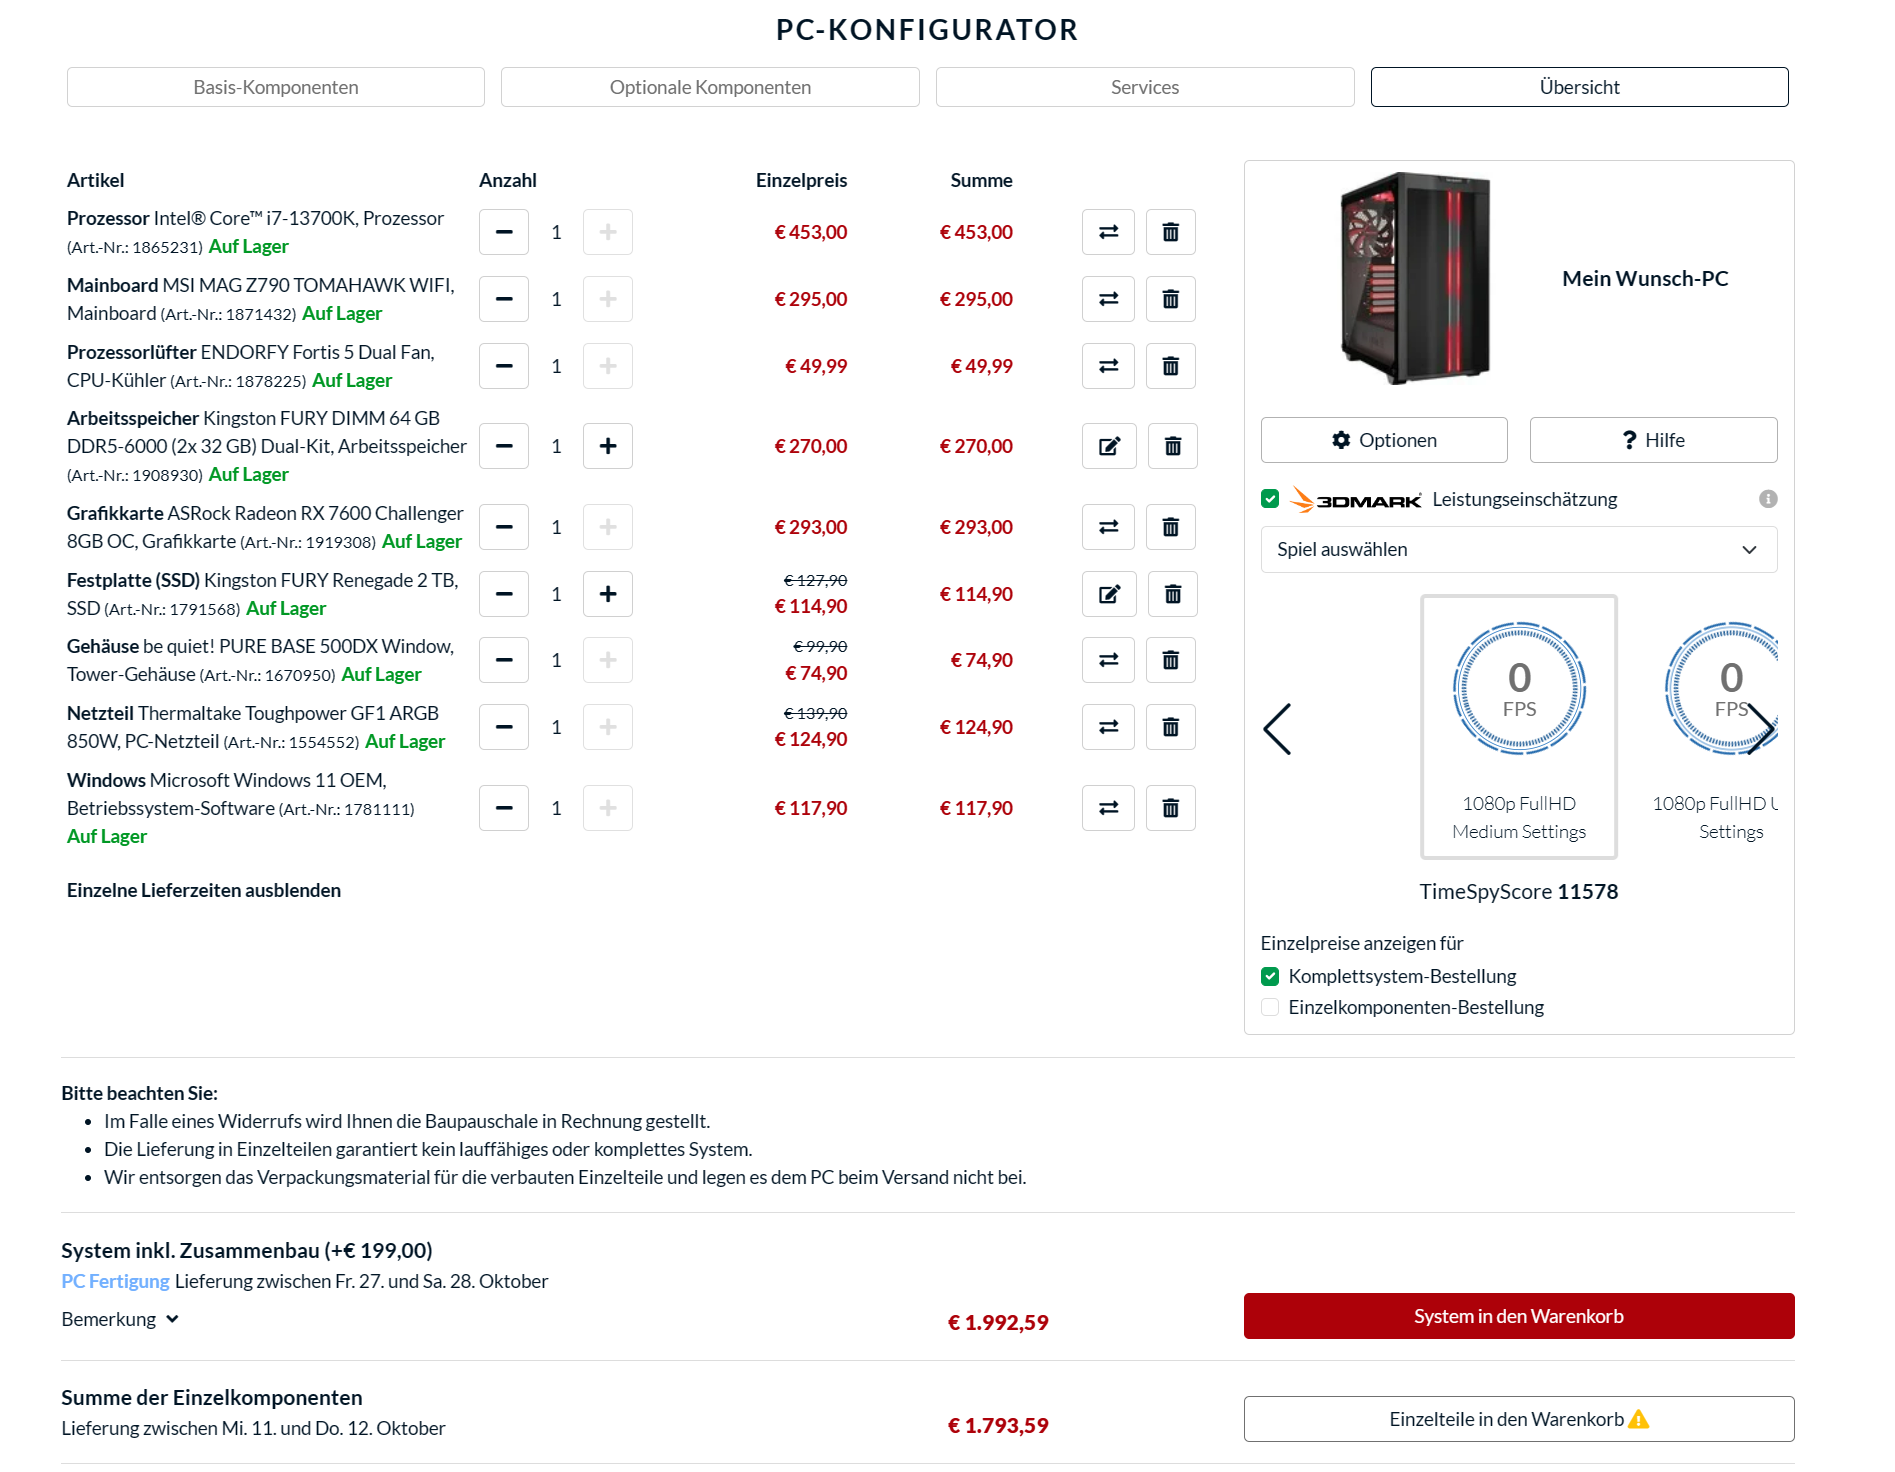Add System in den Warenkorb

click(1519, 1316)
